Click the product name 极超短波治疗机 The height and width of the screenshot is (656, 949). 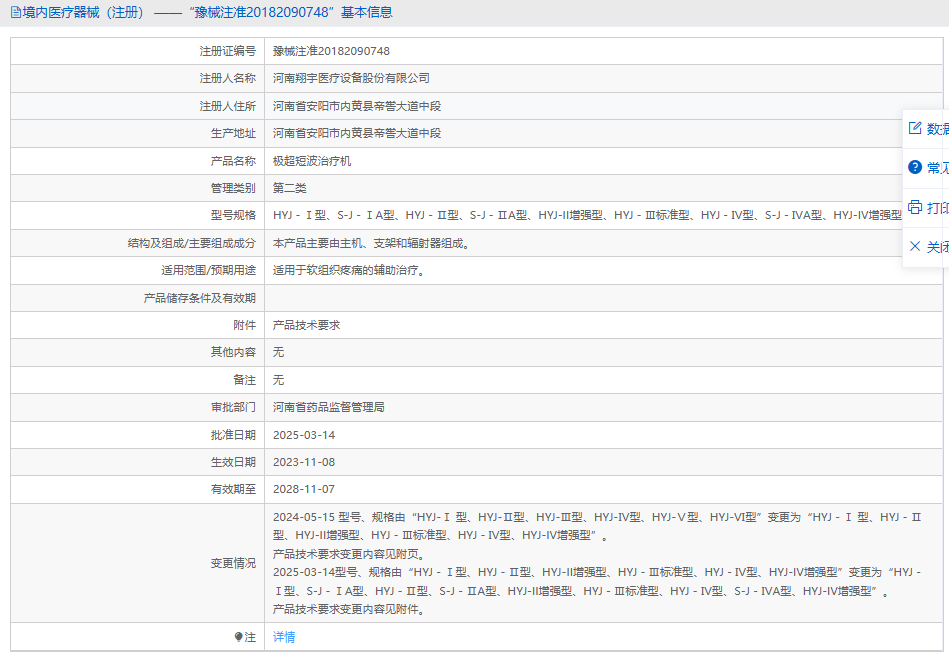point(312,161)
